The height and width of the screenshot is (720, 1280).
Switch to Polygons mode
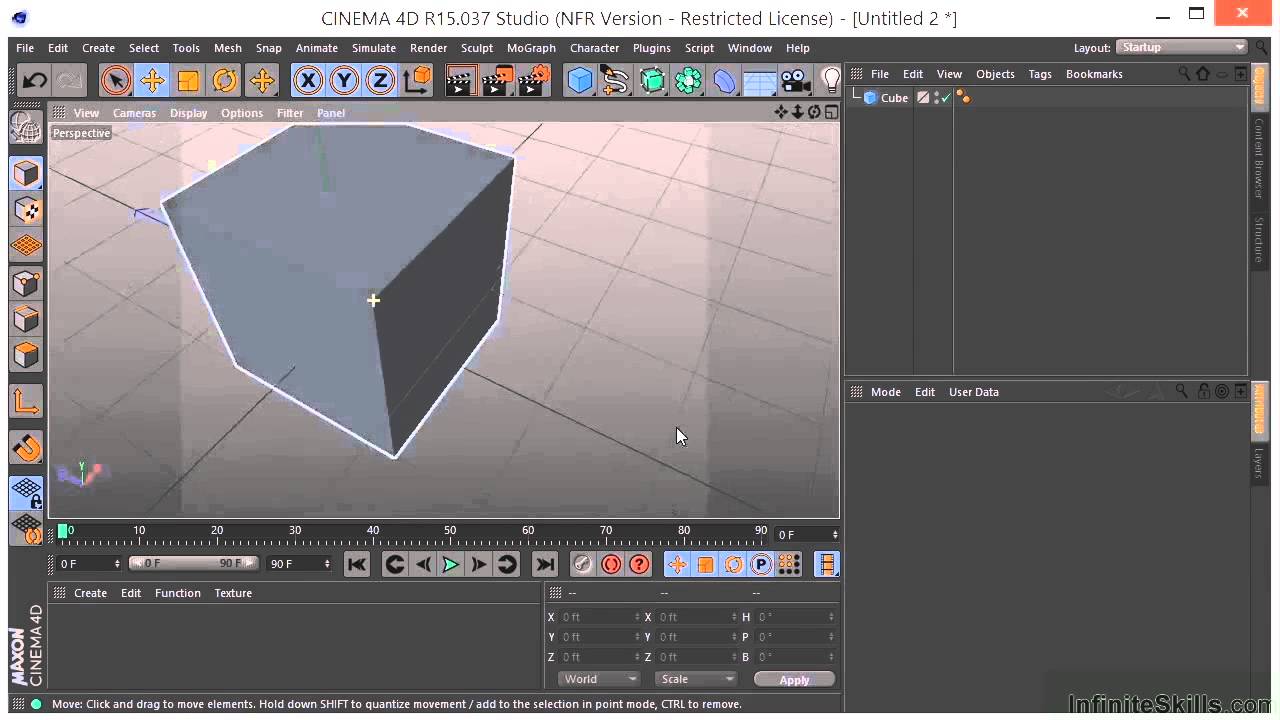(26, 355)
